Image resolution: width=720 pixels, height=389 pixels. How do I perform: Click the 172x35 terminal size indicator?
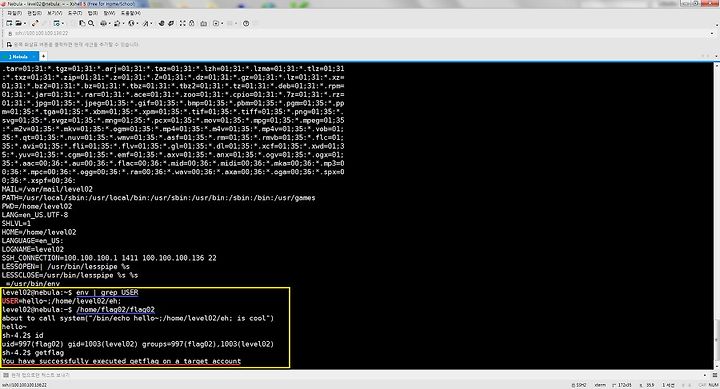622,385
